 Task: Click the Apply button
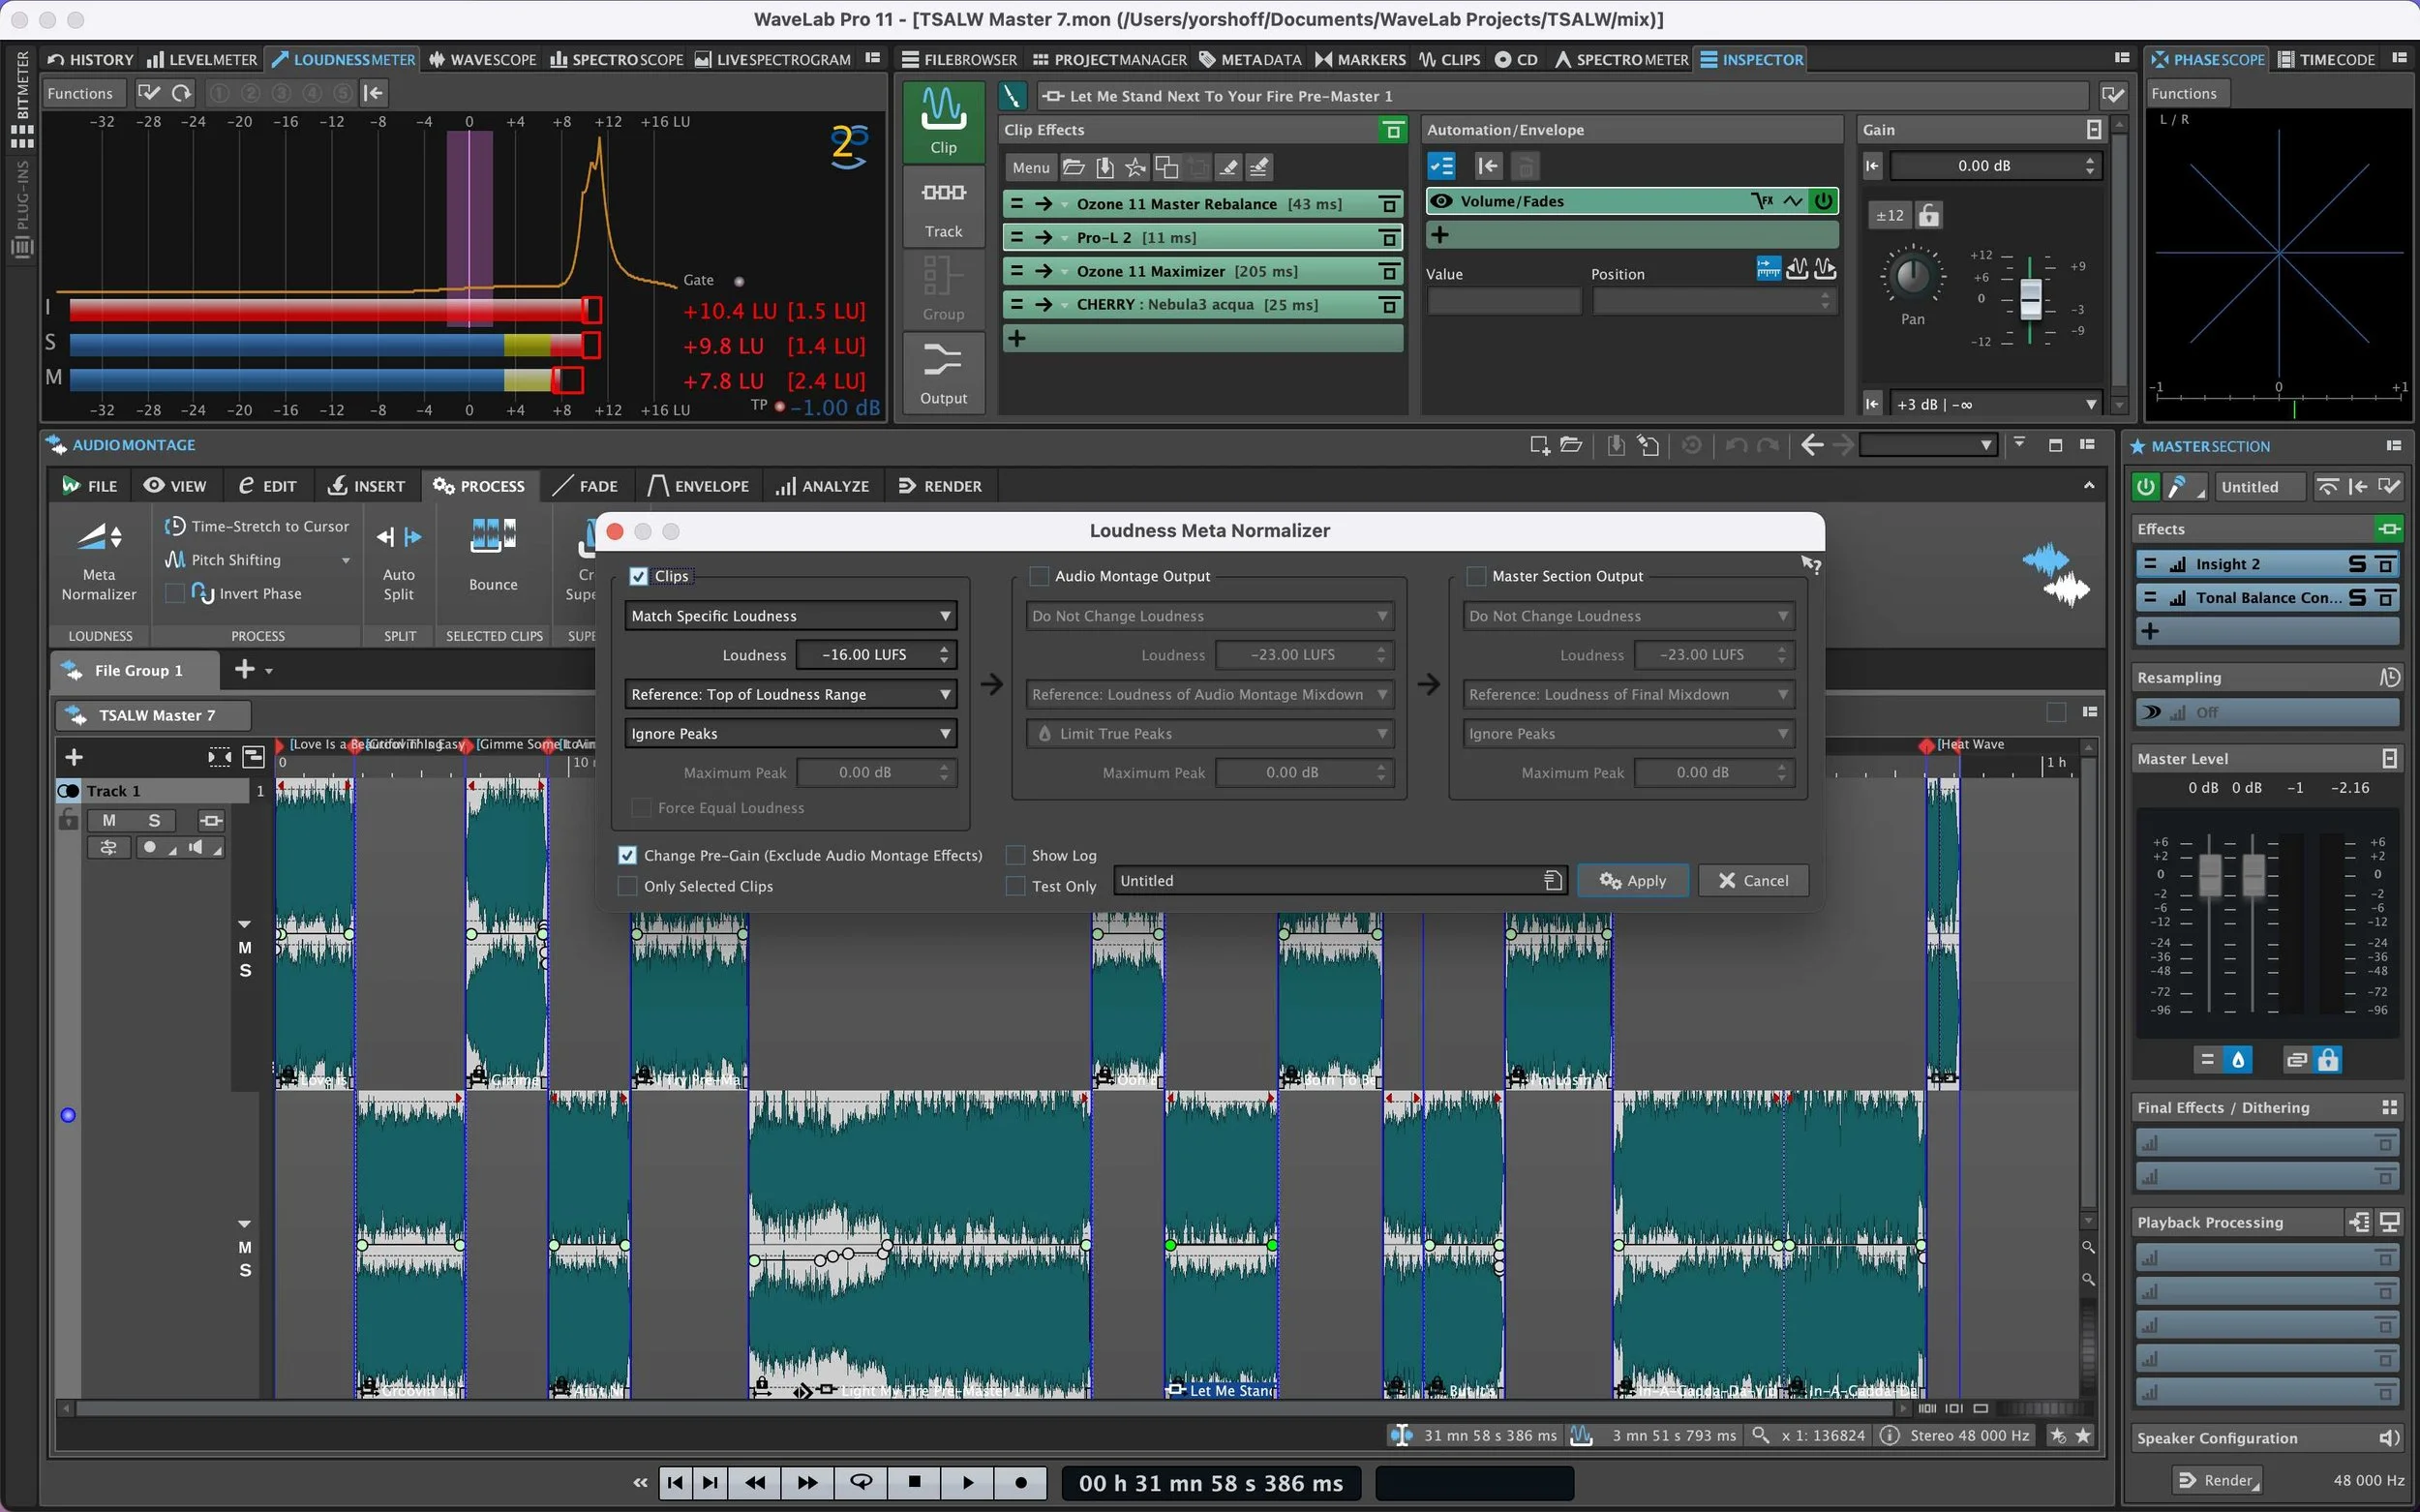tap(1632, 880)
